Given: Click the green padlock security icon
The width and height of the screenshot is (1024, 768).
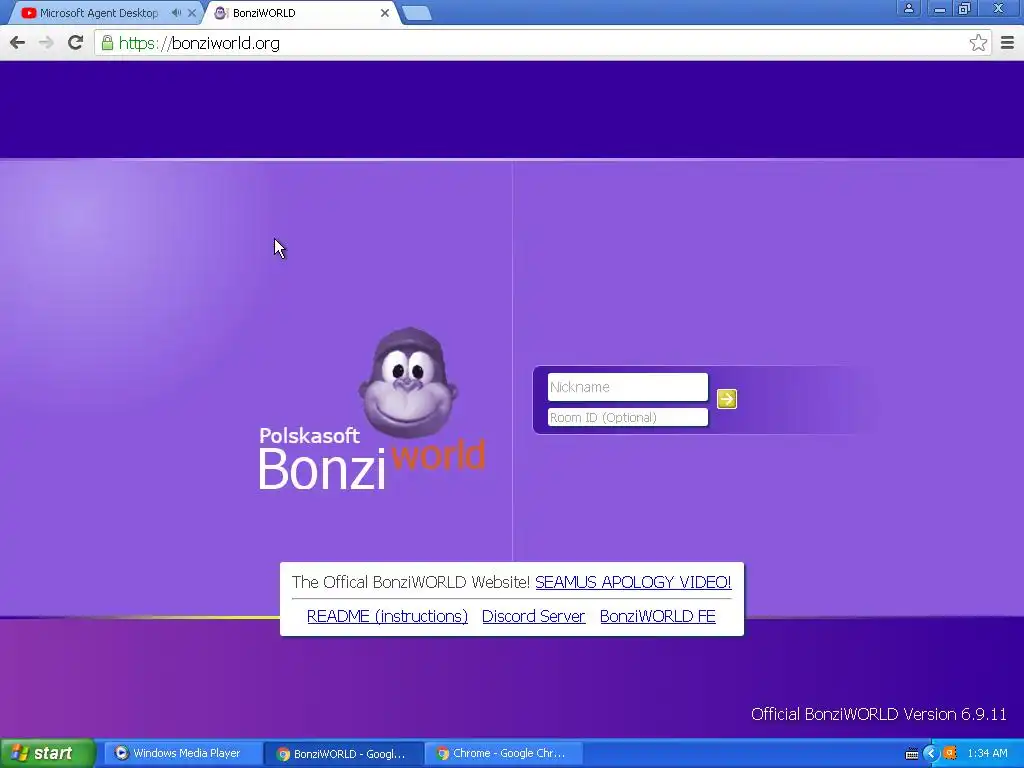Looking at the screenshot, I should tap(107, 43).
